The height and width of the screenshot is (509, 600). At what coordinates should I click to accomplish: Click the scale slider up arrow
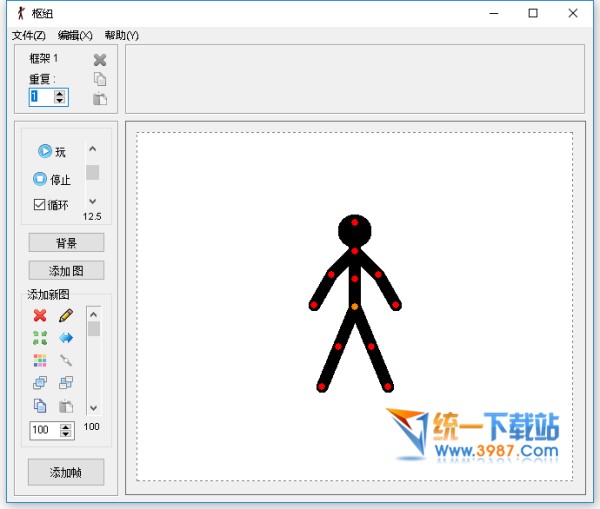pos(93,314)
